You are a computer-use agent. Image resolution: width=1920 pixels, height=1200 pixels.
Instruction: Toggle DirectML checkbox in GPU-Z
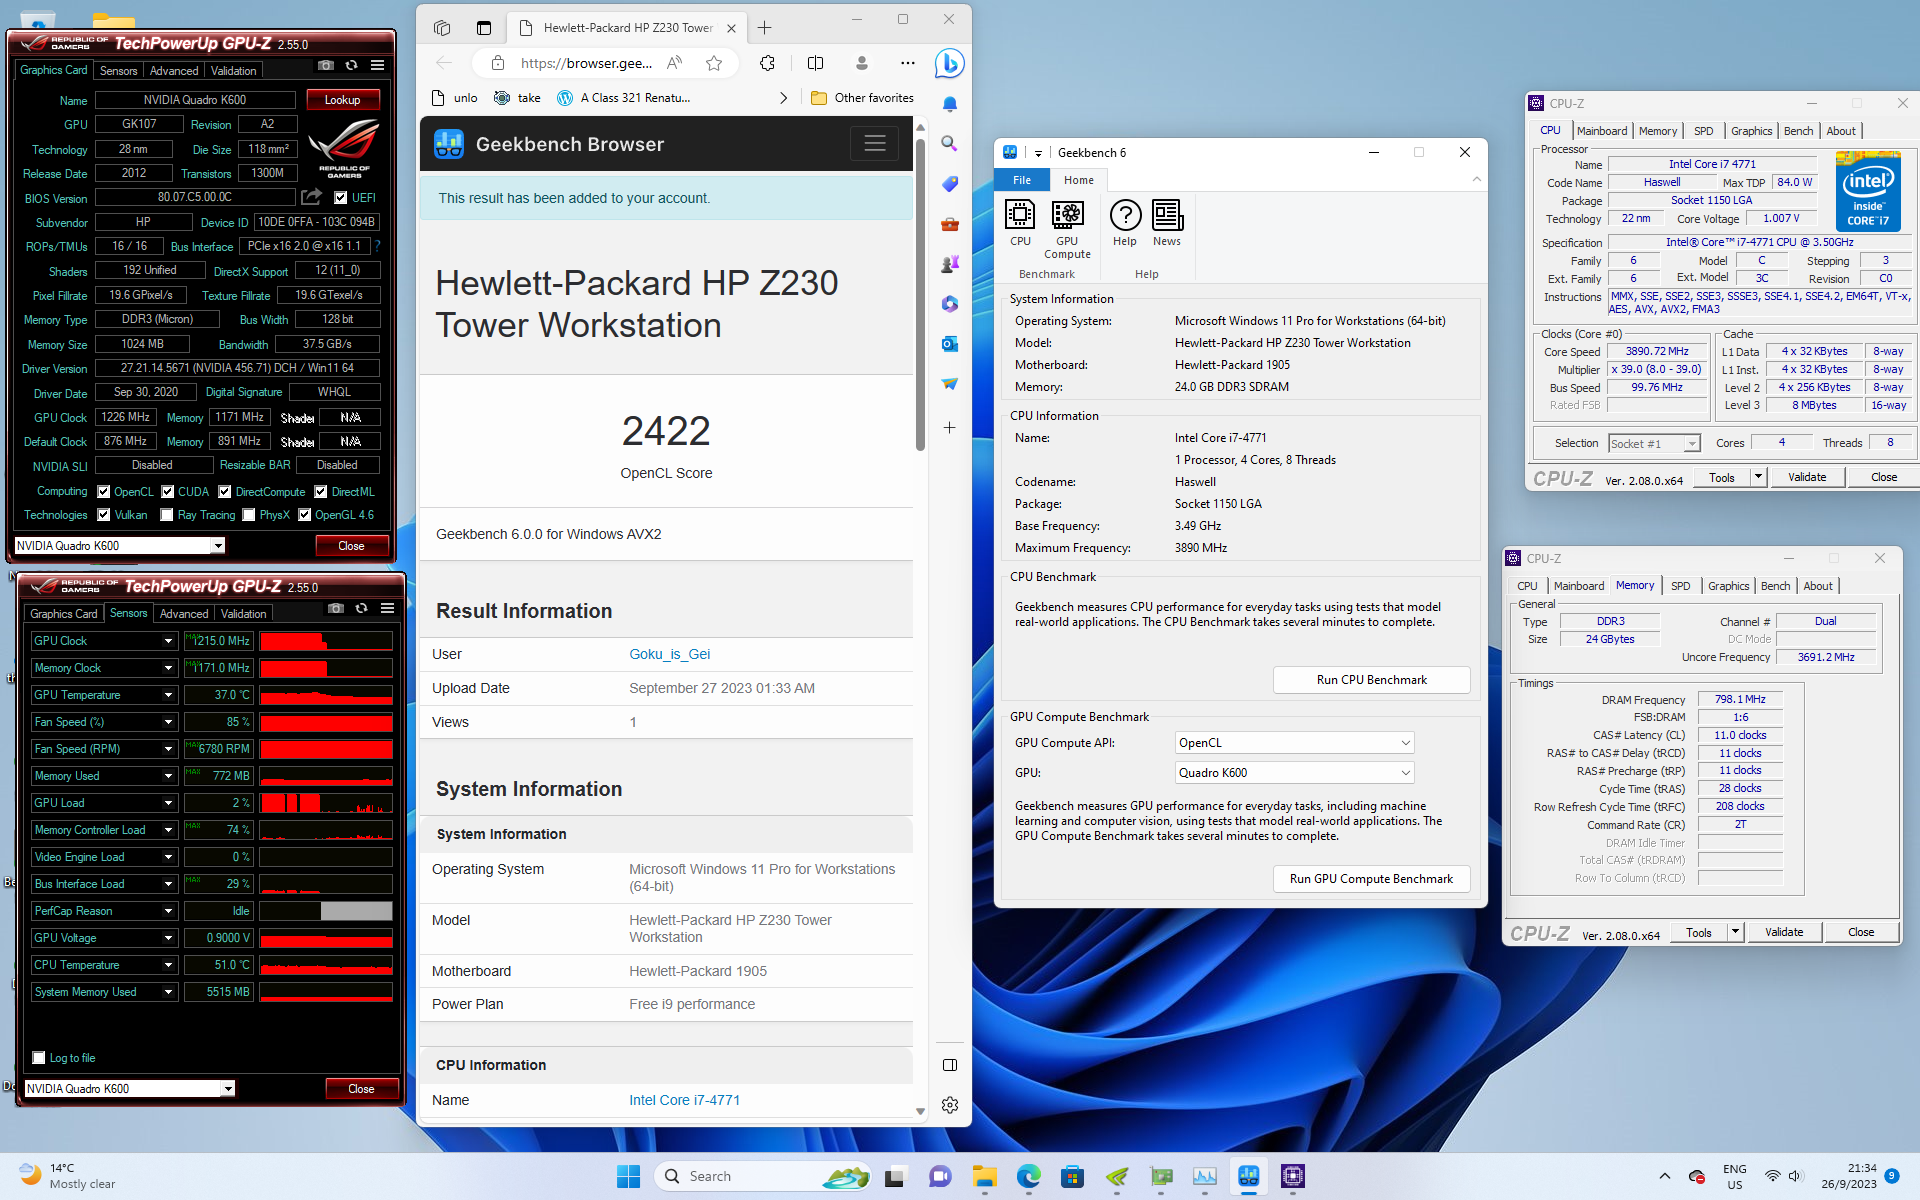pyautogui.click(x=321, y=492)
